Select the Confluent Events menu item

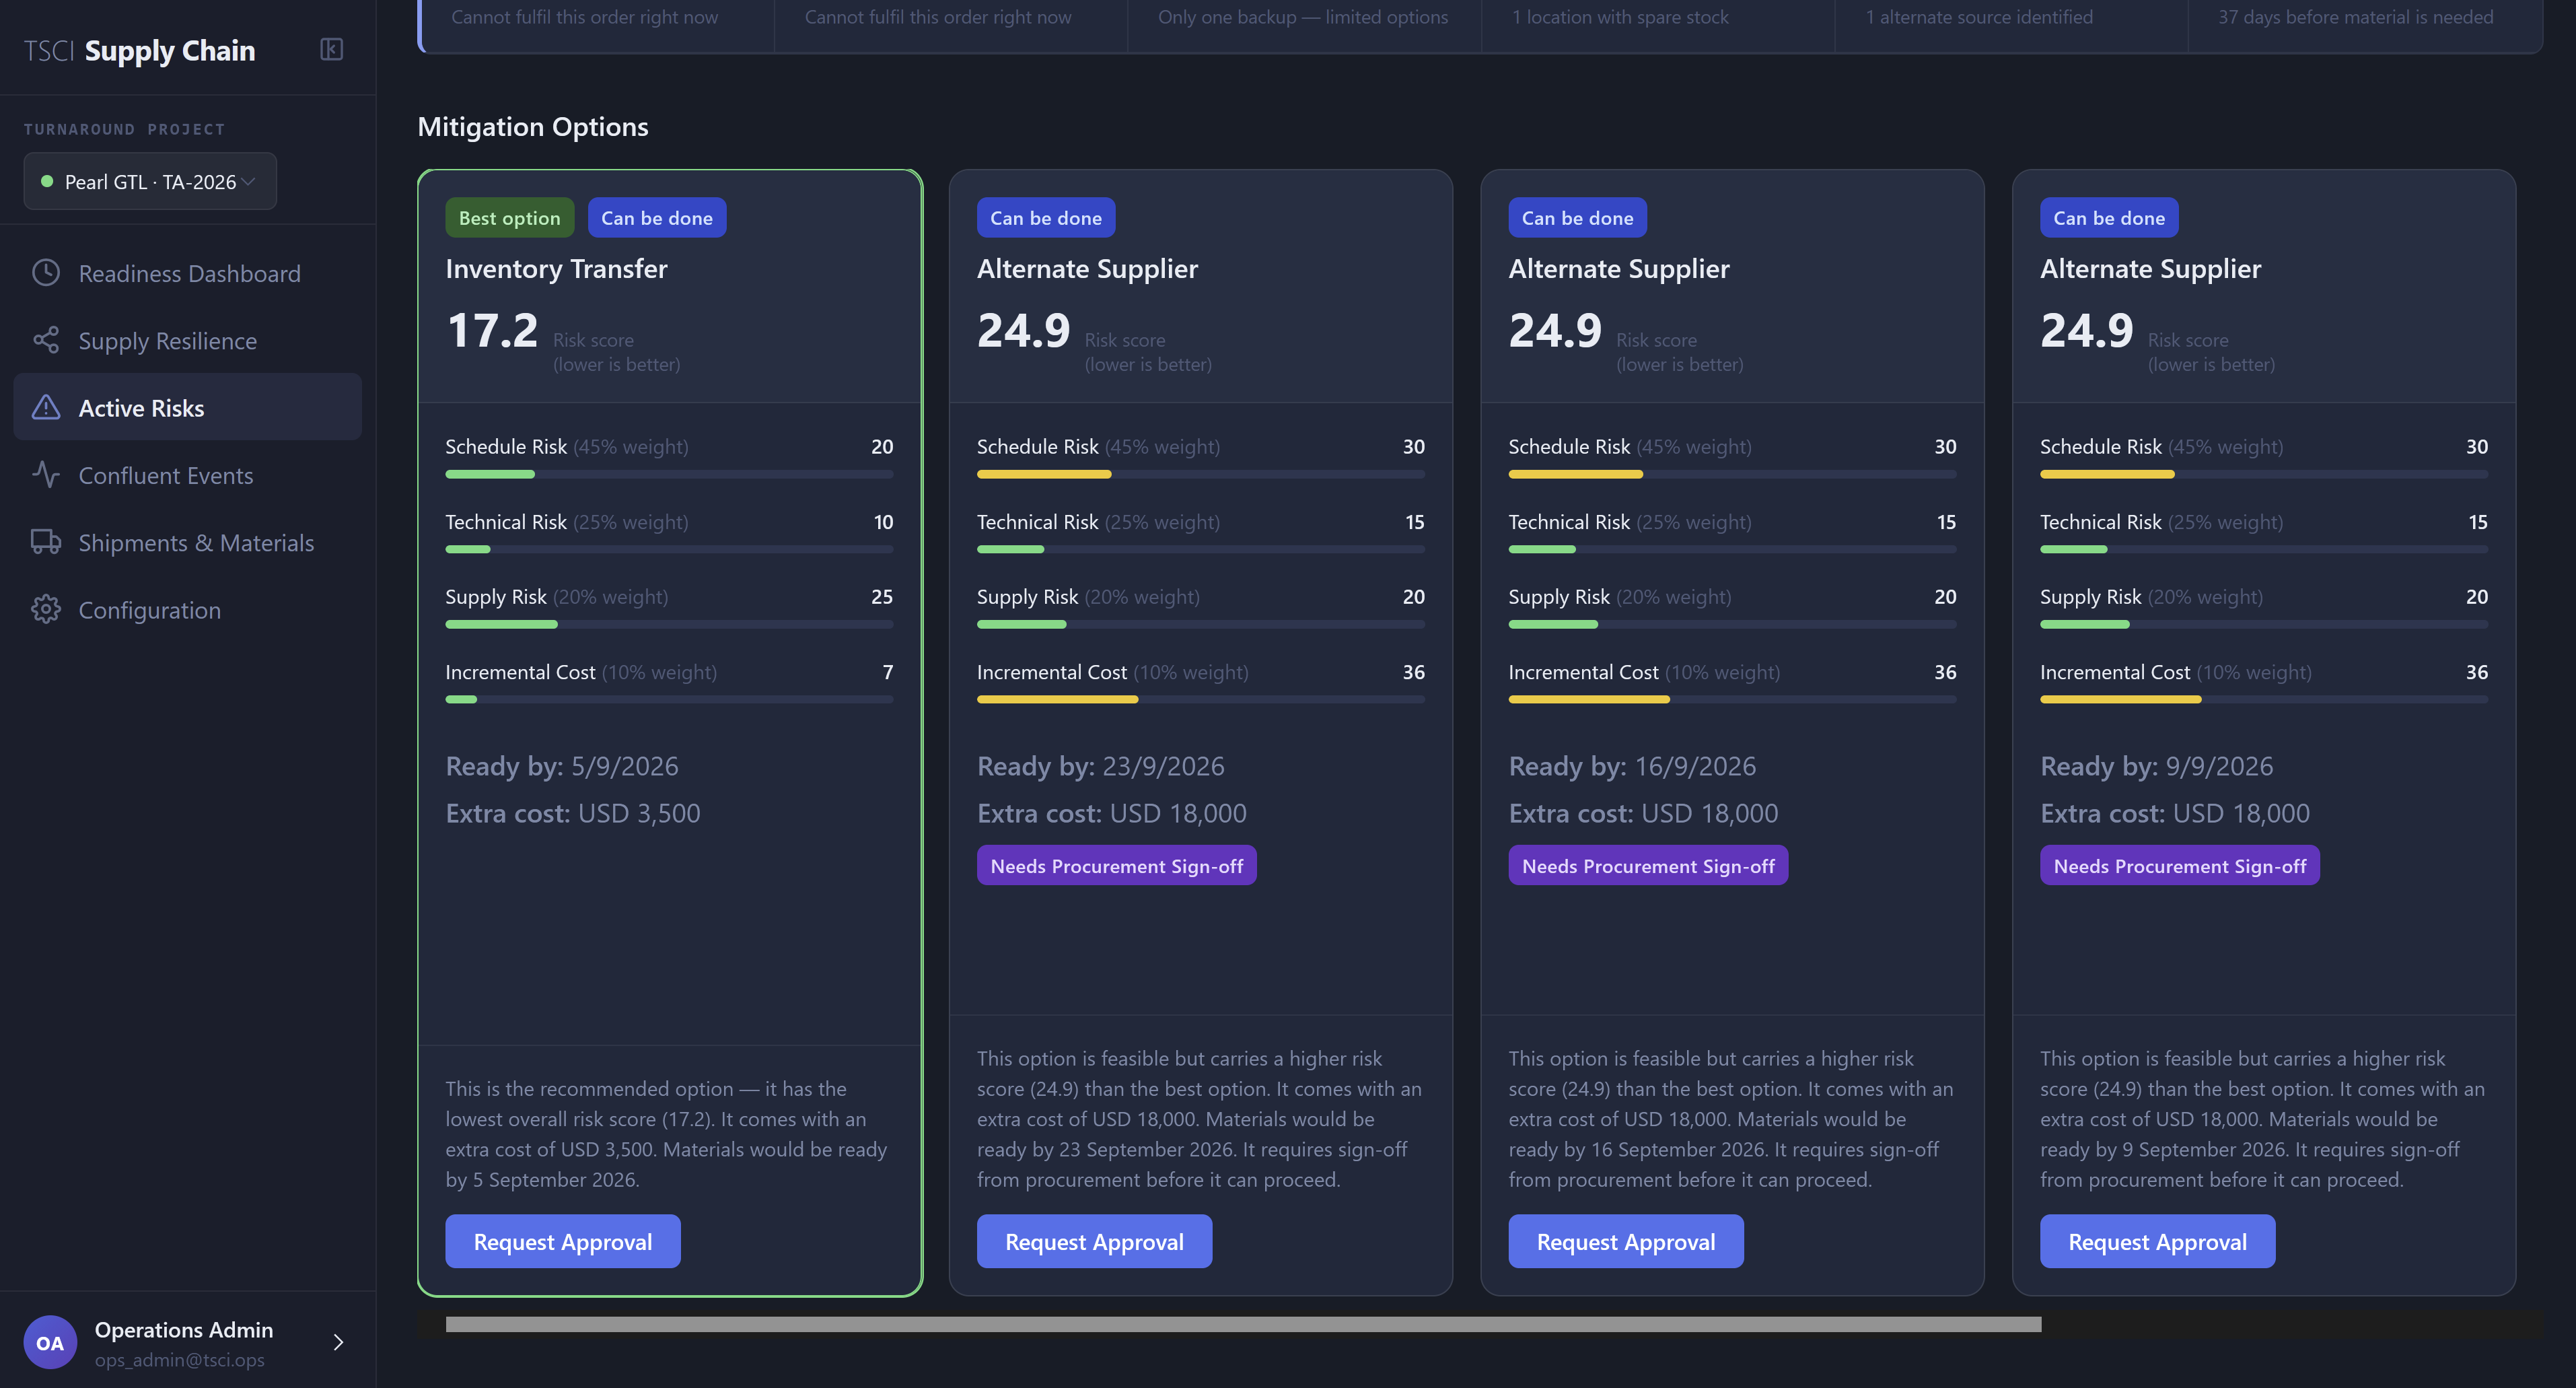coord(188,475)
